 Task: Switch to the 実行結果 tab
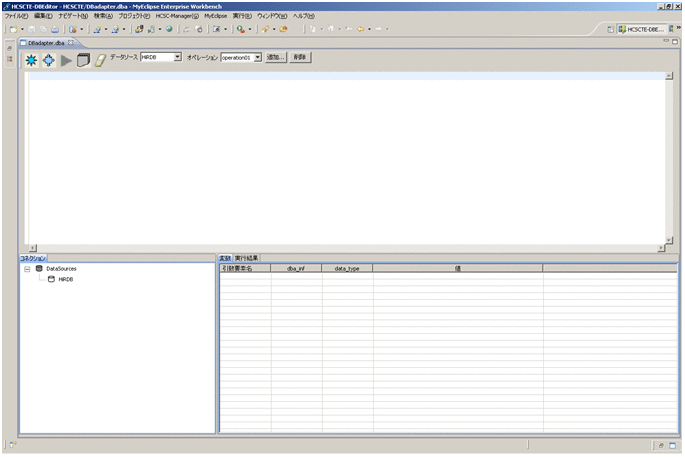coord(246,258)
